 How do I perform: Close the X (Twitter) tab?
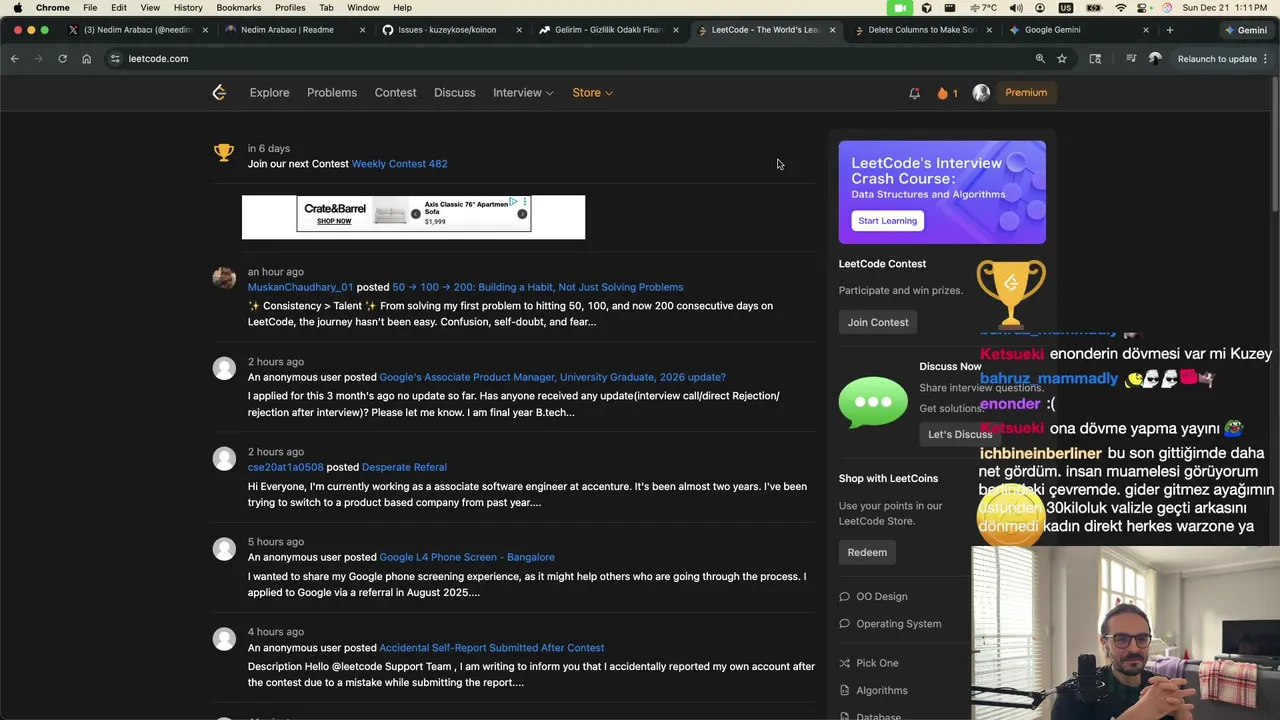tap(205, 30)
